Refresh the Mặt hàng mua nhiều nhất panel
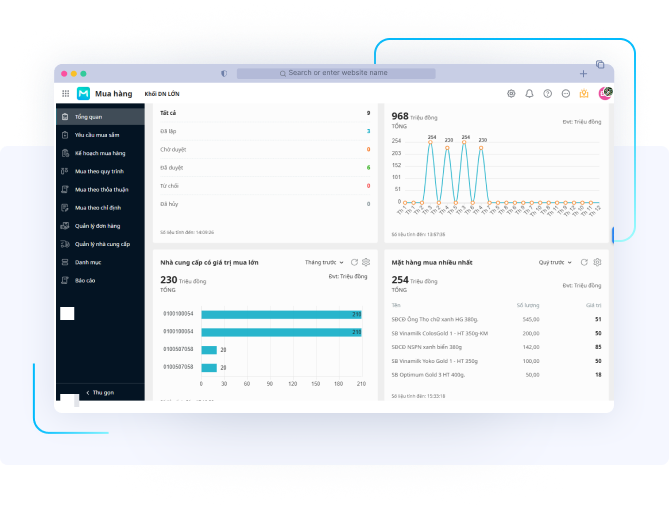 [x=584, y=262]
